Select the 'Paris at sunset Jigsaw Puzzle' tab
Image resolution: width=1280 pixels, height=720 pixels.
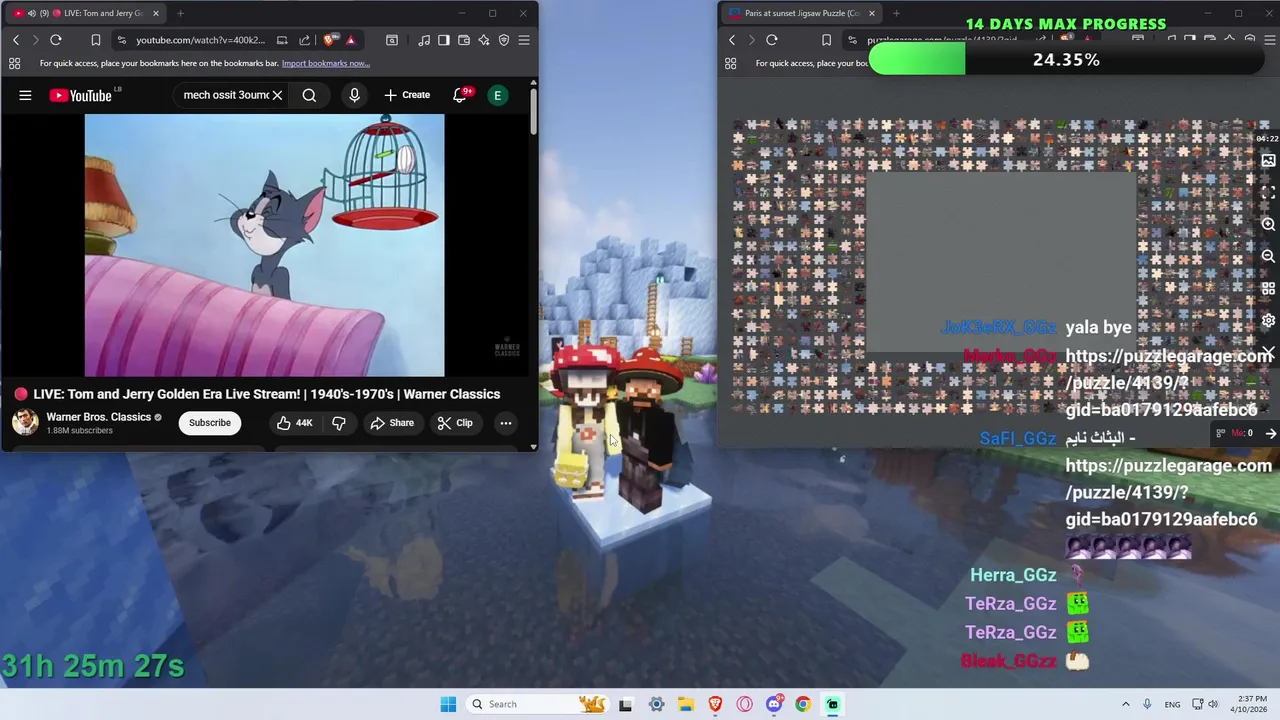pos(800,13)
